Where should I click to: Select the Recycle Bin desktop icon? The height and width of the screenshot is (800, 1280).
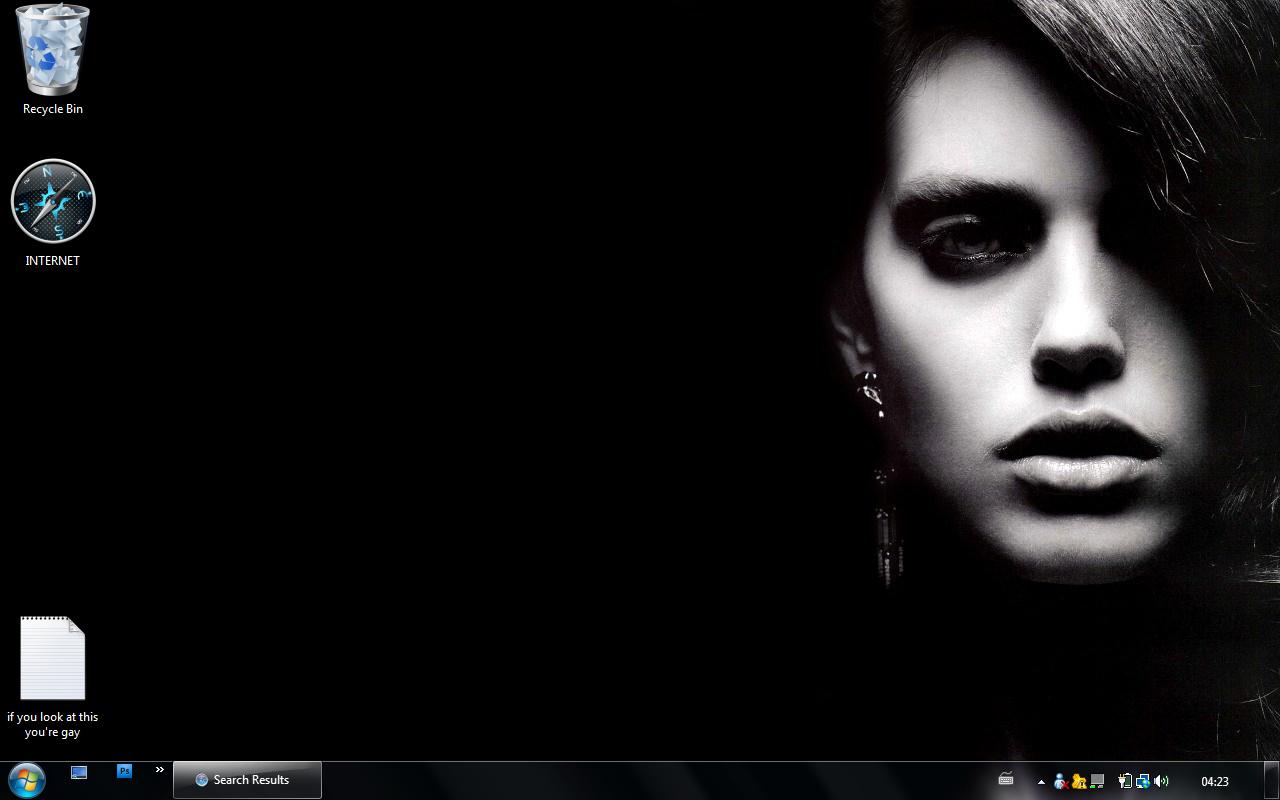(53, 50)
